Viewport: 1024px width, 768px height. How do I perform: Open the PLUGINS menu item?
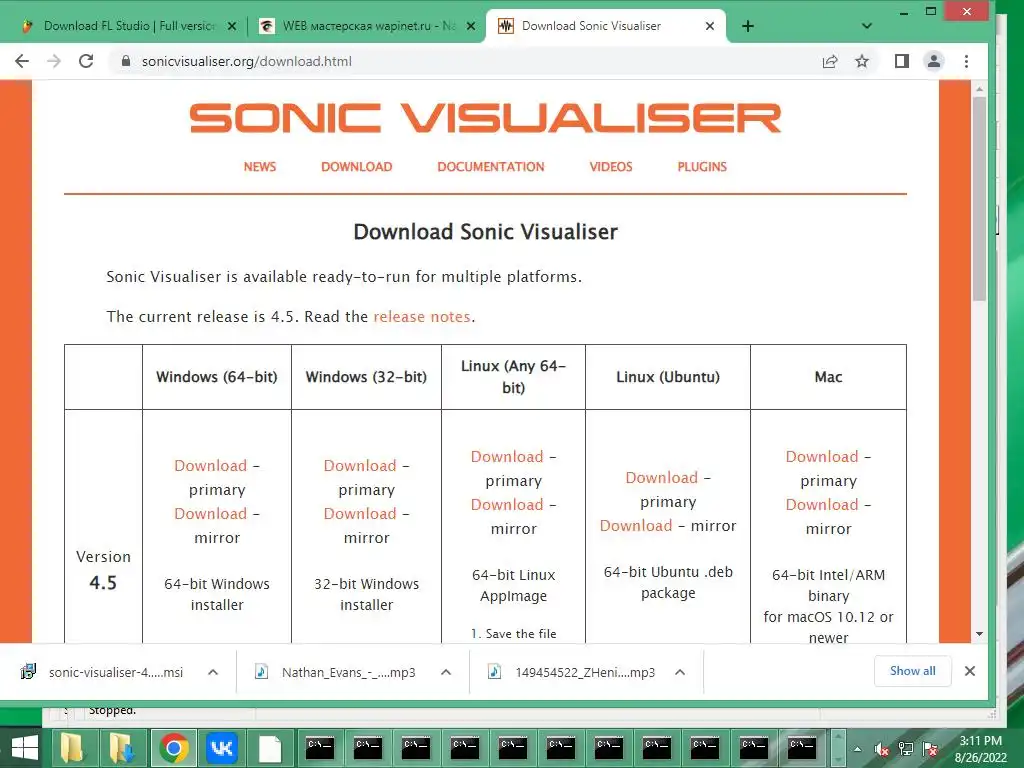[702, 167]
